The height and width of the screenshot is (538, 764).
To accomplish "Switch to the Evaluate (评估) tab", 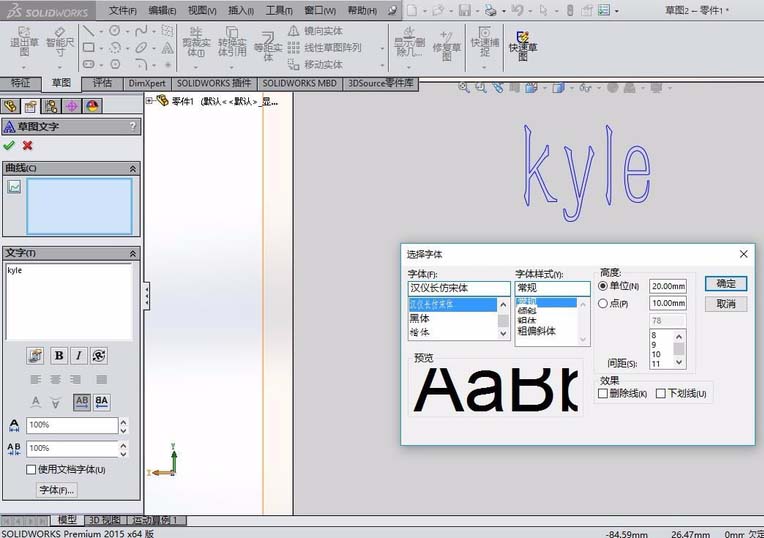I will [x=102, y=83].
